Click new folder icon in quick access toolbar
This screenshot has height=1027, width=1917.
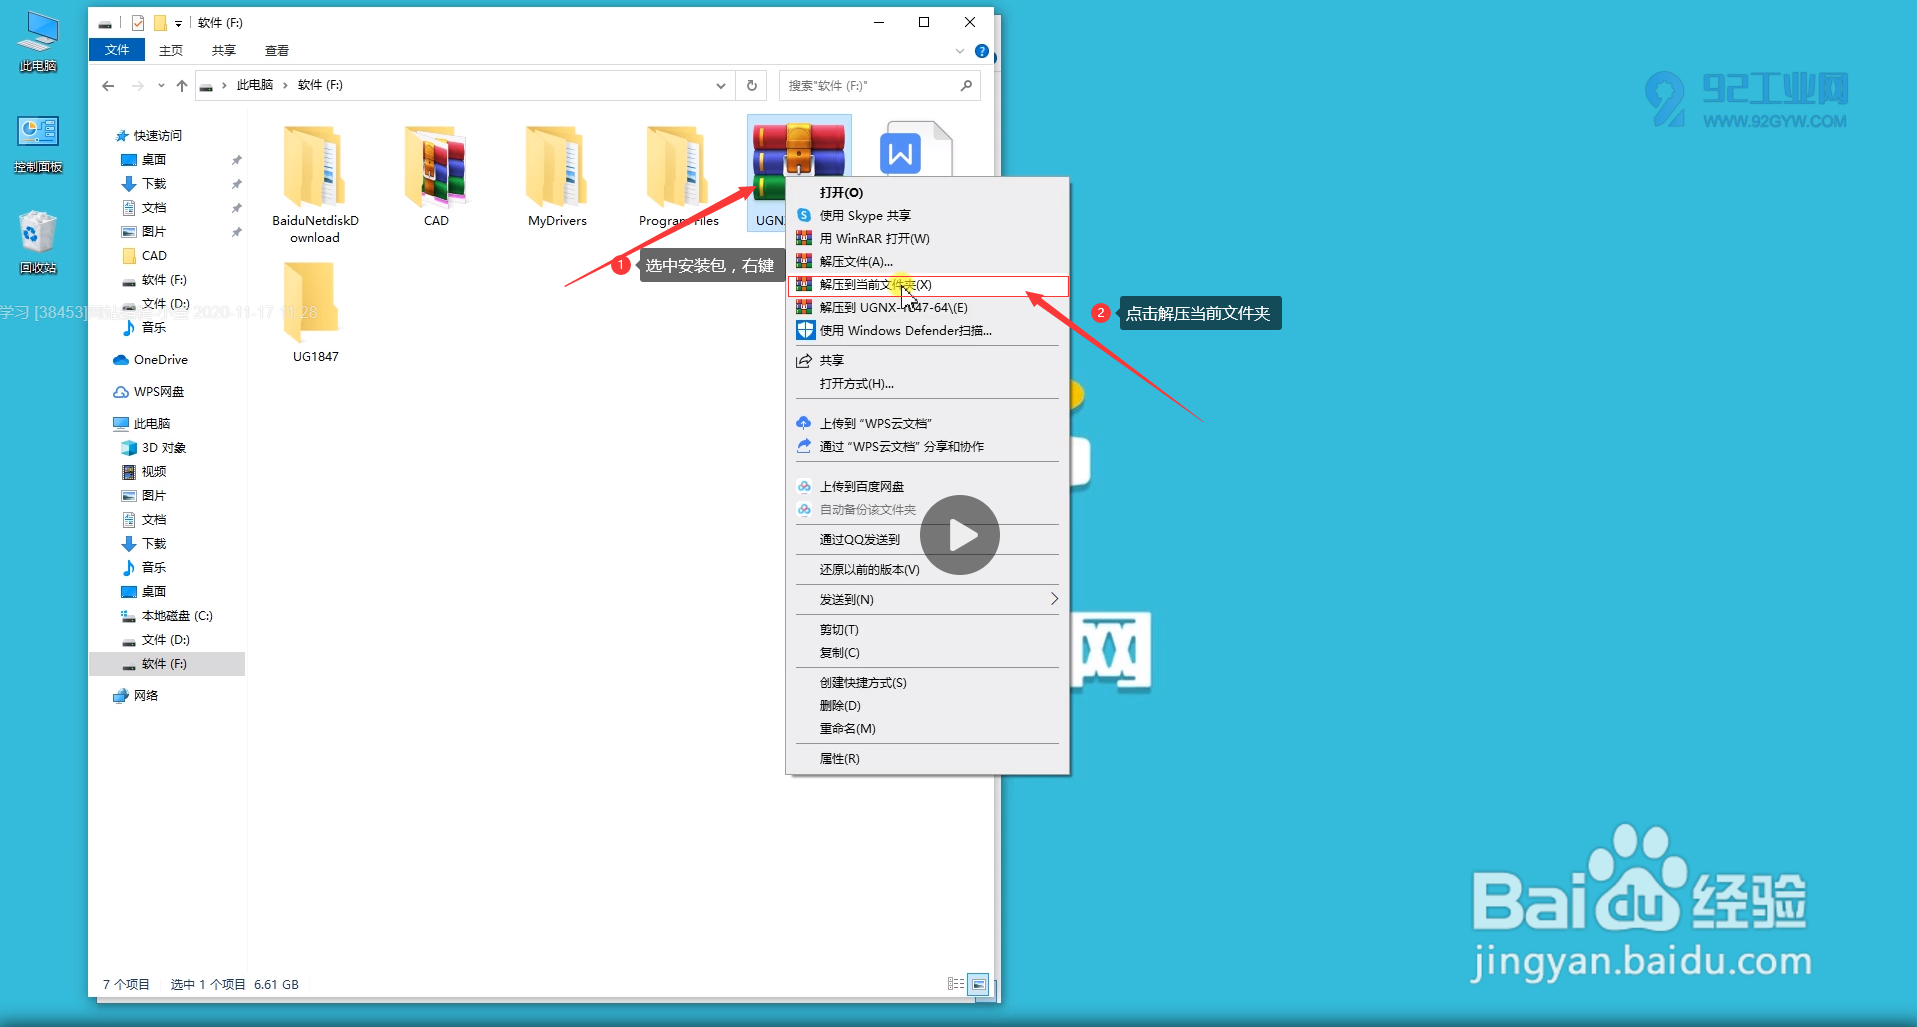(x=160, y=23)
